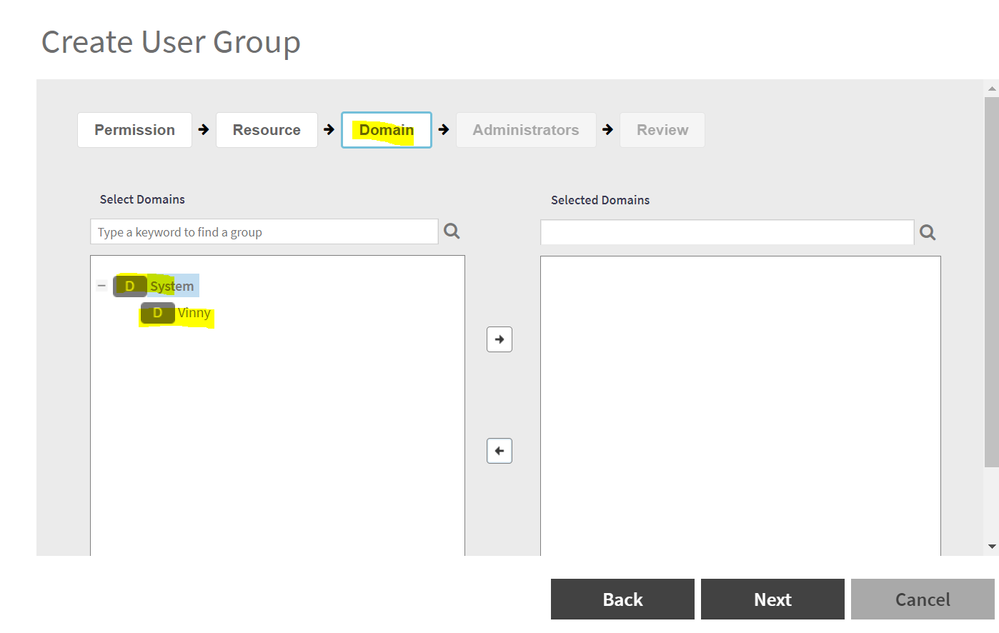Click the move-right arrow to add domain

[499, 339]
